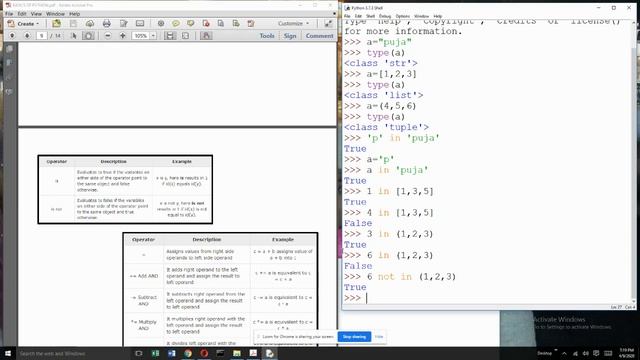Open Acrobat Edit menu

pyautogui.click(x=22, y=14)
